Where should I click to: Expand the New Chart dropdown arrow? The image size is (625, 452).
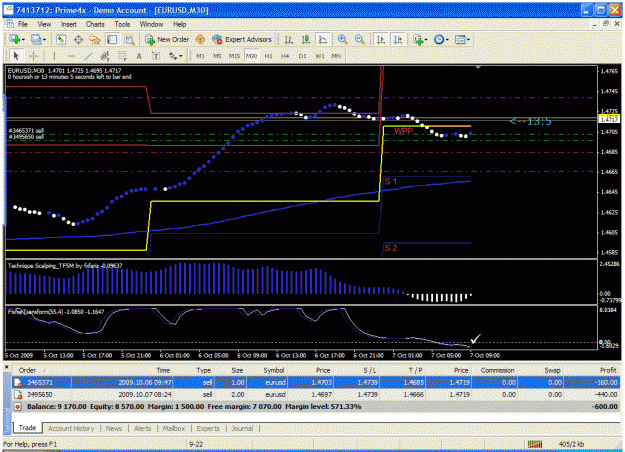(24, 40)
